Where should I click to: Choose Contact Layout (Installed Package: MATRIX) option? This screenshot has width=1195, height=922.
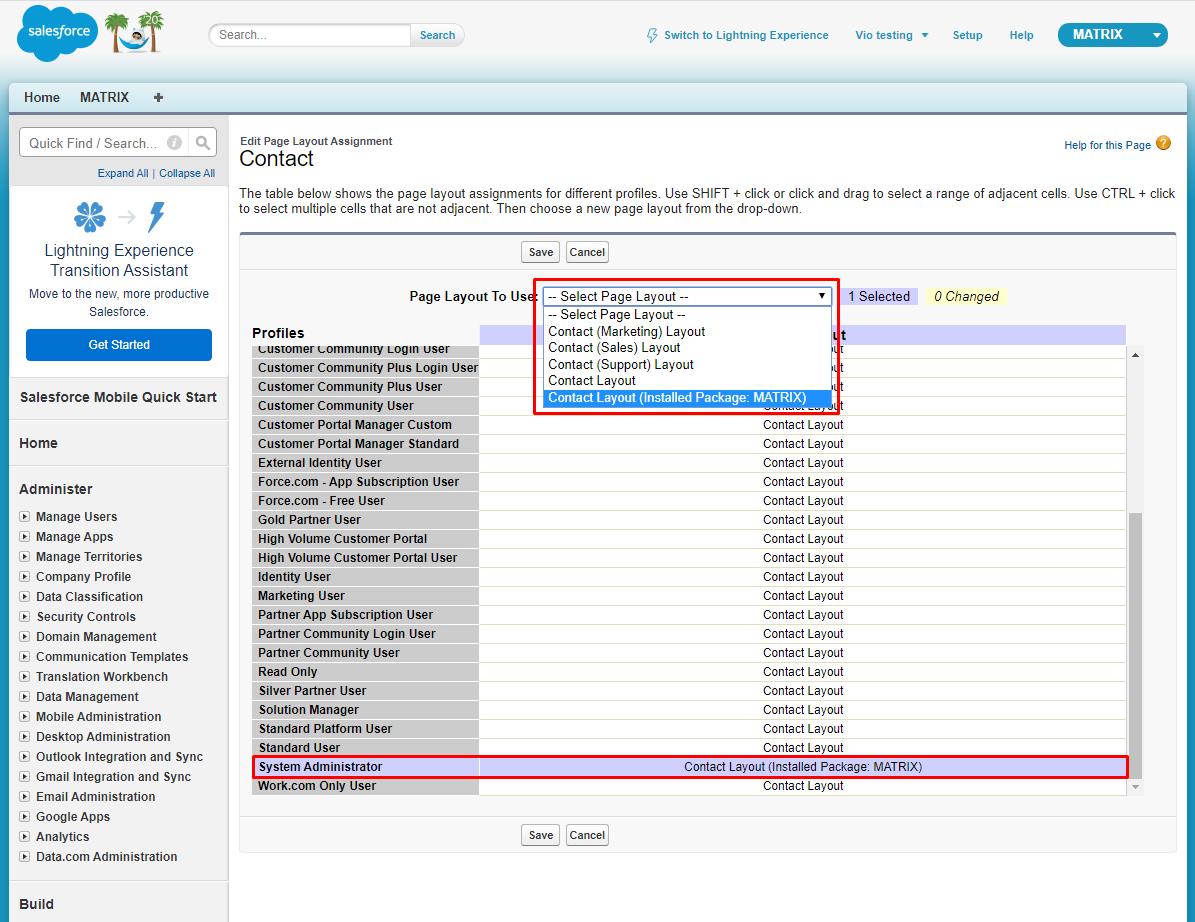coord(687,398)
